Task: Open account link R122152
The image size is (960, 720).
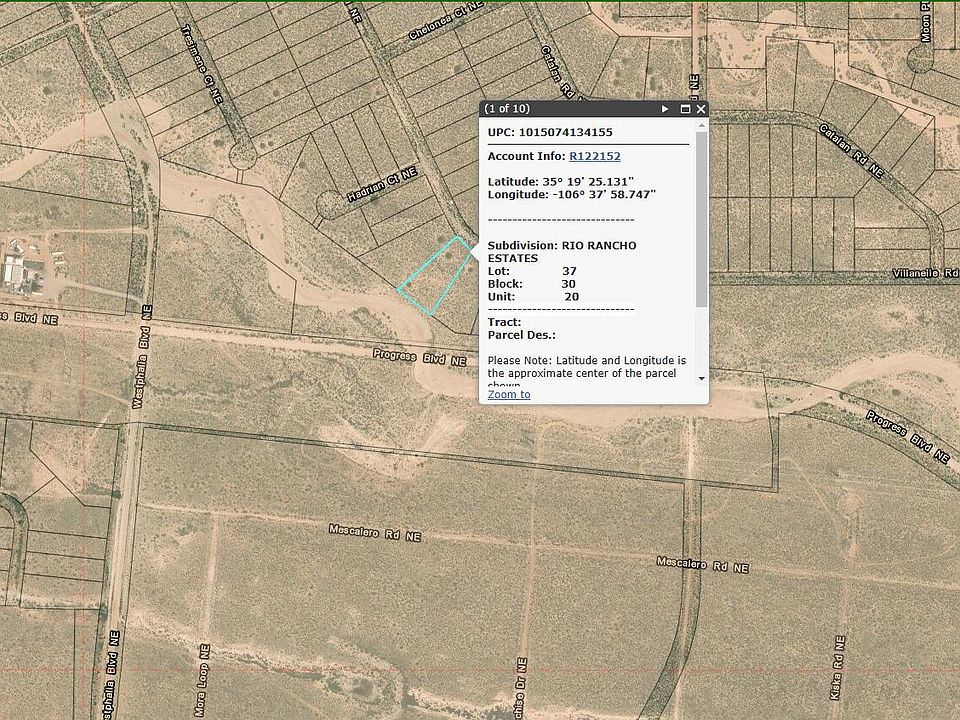Action: point(594,156)
